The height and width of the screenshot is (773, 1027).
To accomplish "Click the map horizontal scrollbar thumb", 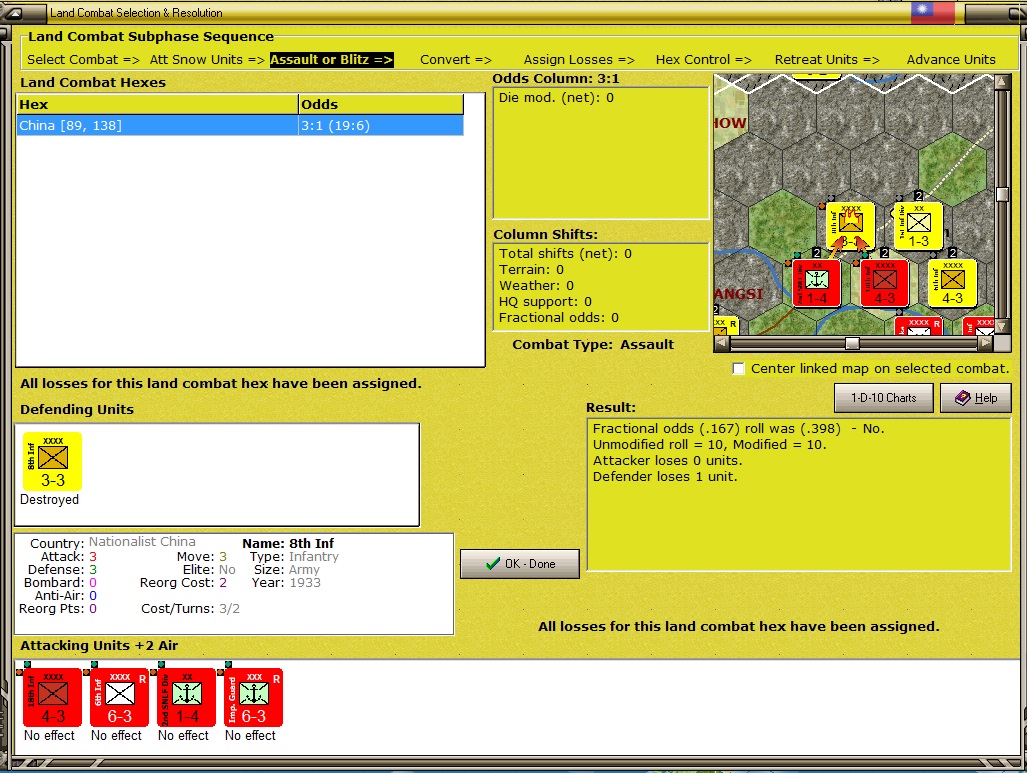I will (x=852, y=343).
